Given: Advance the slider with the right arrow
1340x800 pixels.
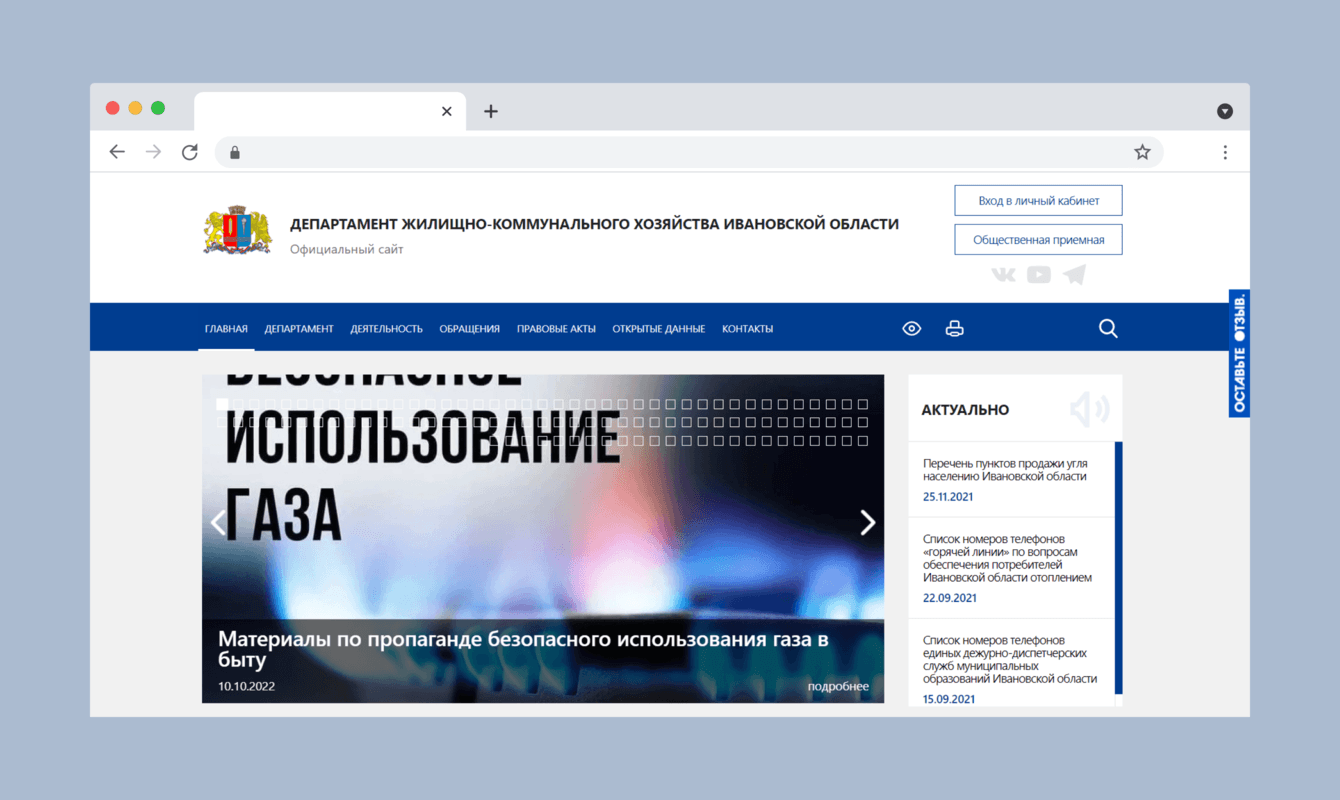Looking at the screenshot, I should [x=866, y=522].
